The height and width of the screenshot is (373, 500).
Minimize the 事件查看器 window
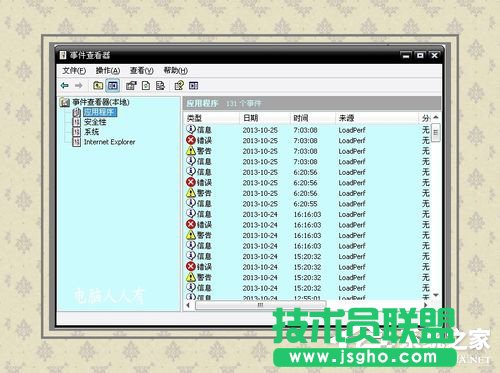406,55
